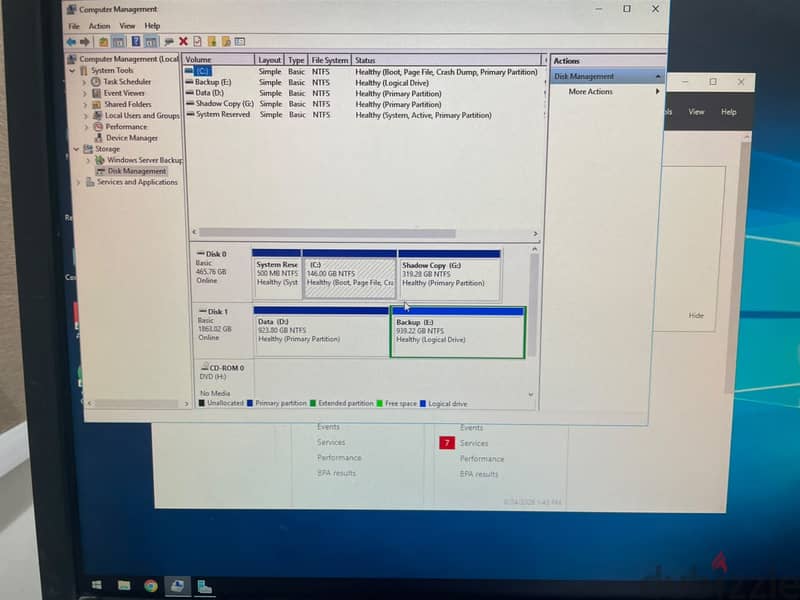Collapse the Storage node
Screen dimensions: 800x600
click(x=76, y=149)
